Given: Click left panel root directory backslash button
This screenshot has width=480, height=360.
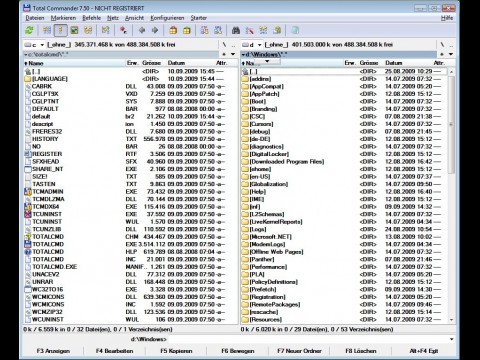Looking at the screenshot, I should pos(224,45).
